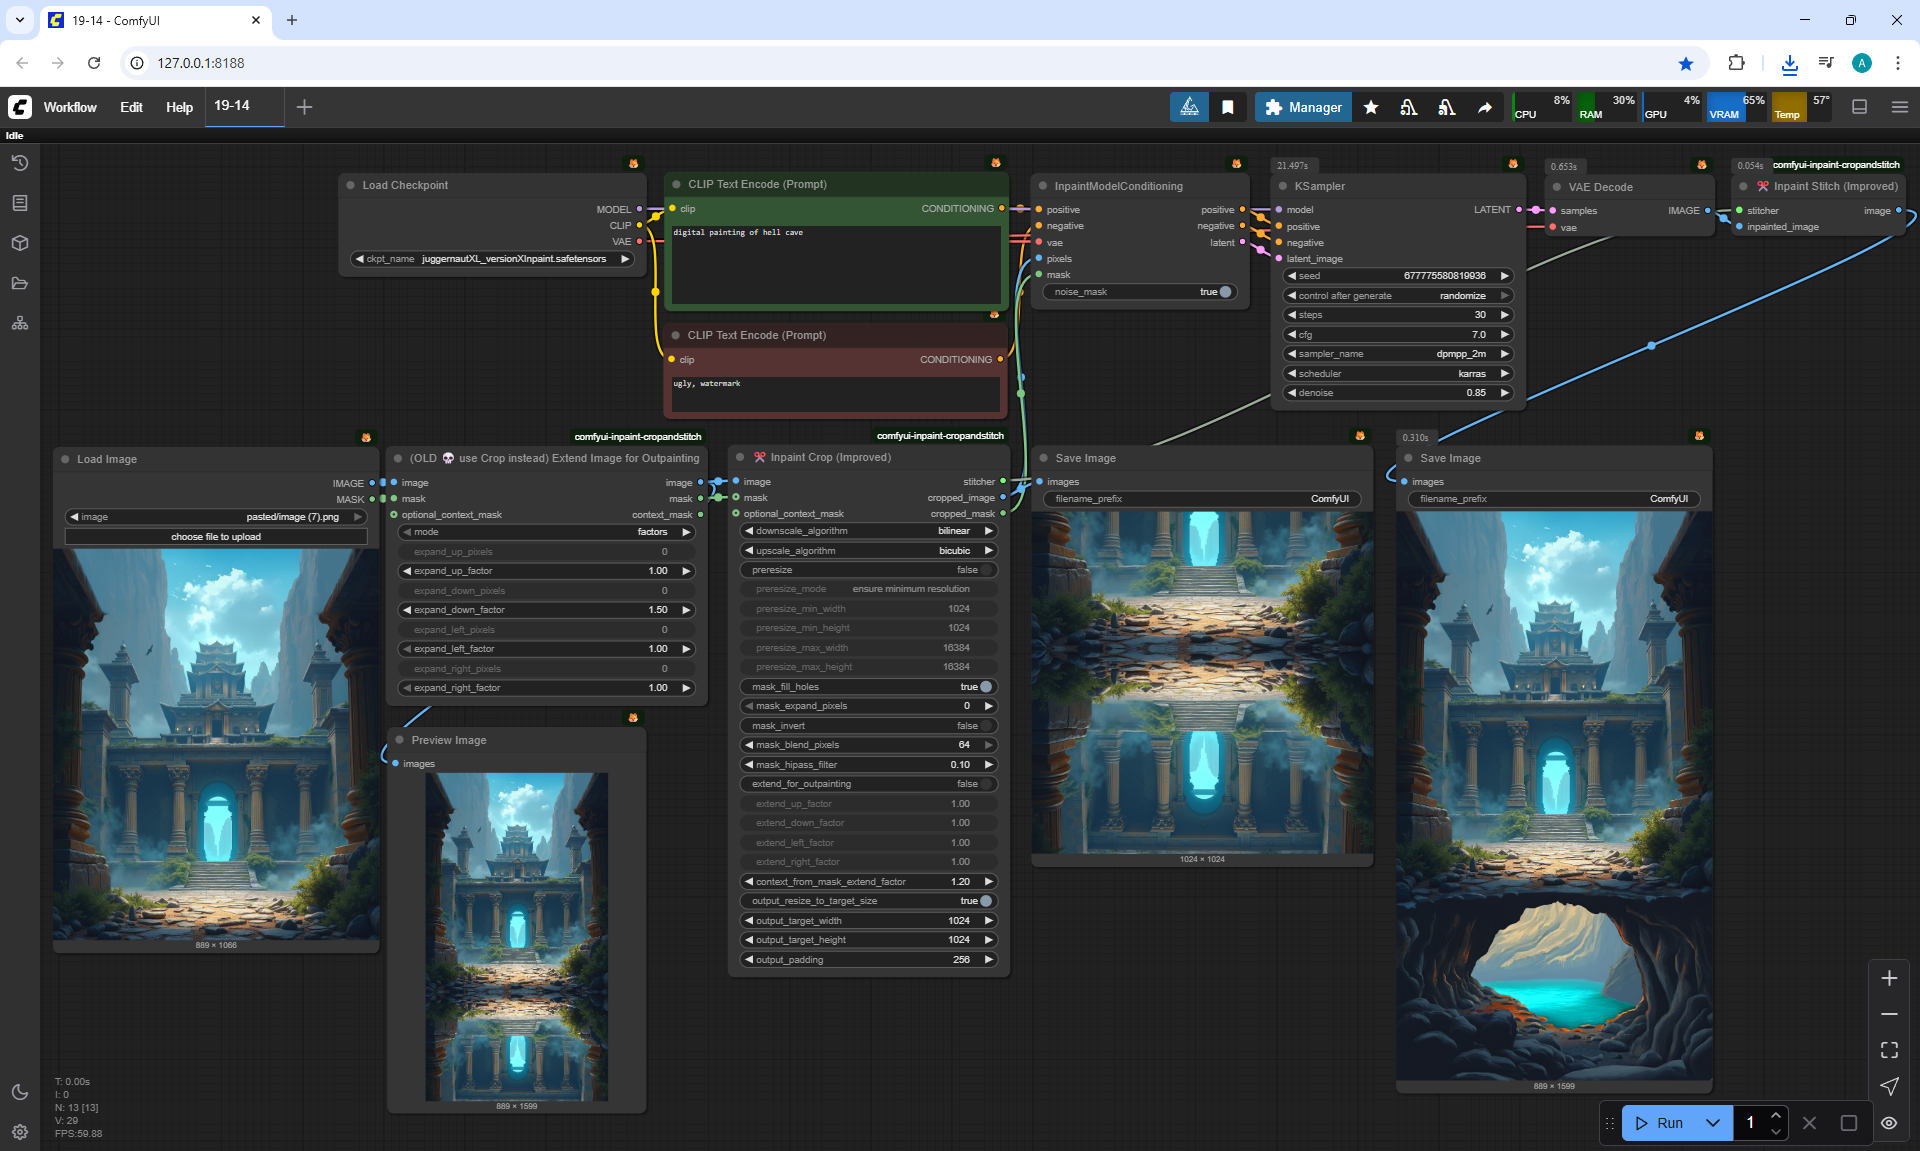This screenshot has width=1920, height=1151.
Task: Open the queue history sidebar icon
Action: (x=20, y=163)
